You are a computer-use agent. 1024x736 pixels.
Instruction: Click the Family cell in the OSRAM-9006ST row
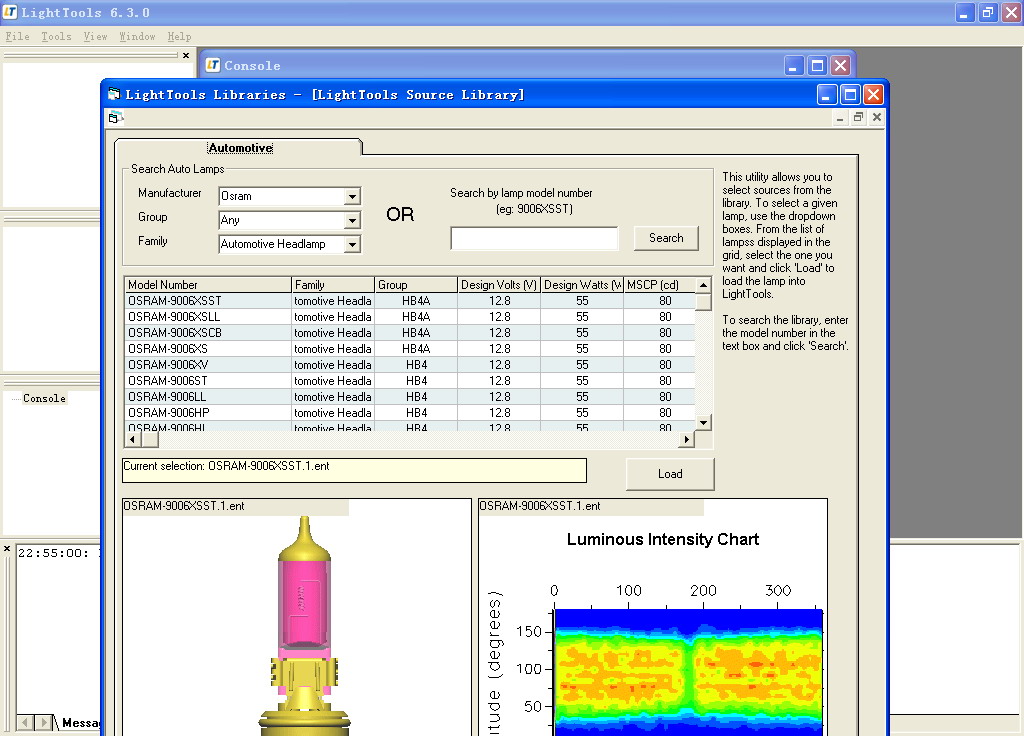coord(333,381)
